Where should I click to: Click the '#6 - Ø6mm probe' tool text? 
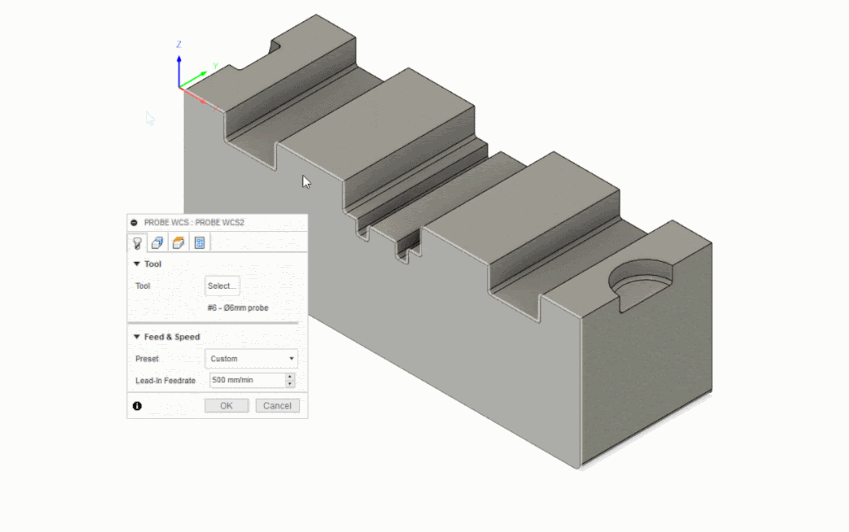(x=238, y=308)
